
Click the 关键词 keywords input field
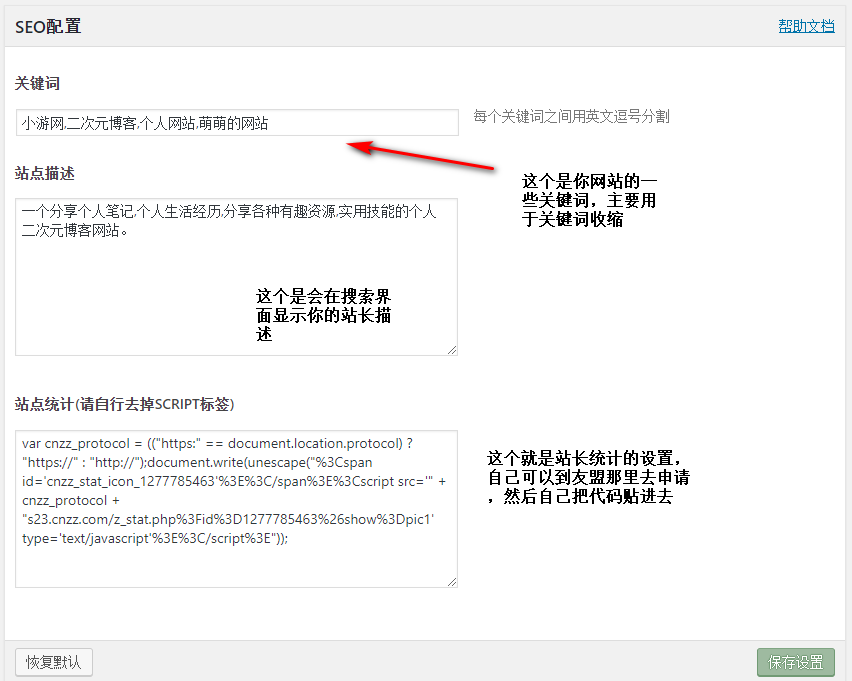(237, 123)
